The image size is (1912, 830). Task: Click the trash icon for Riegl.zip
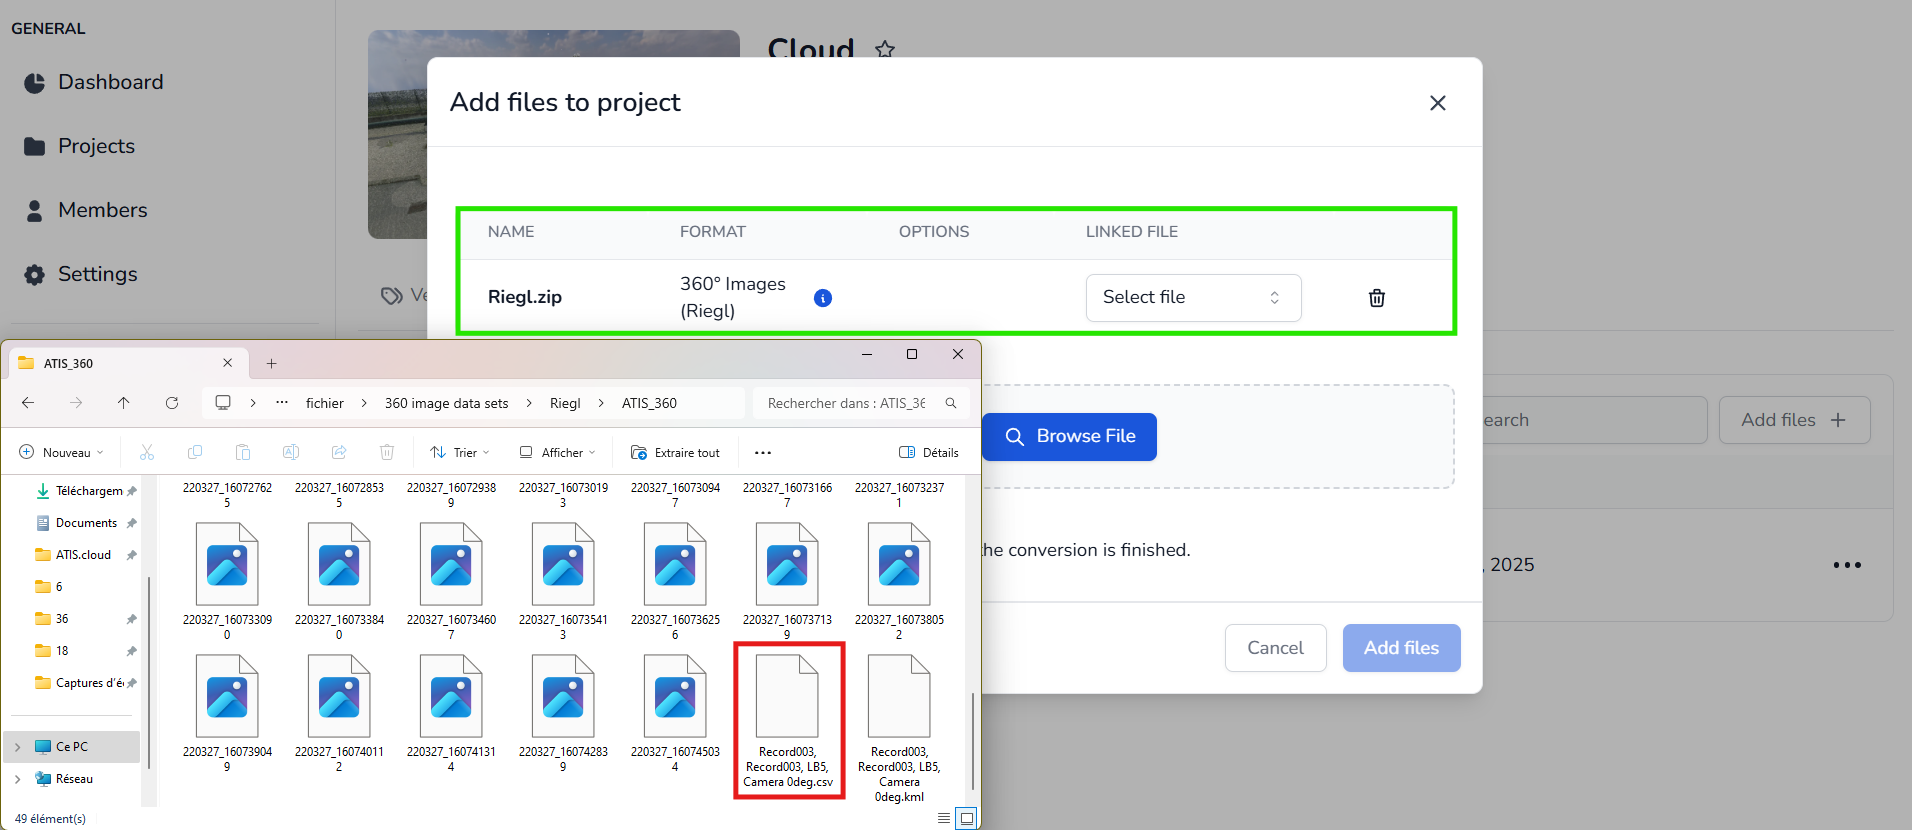point(1376,298)
